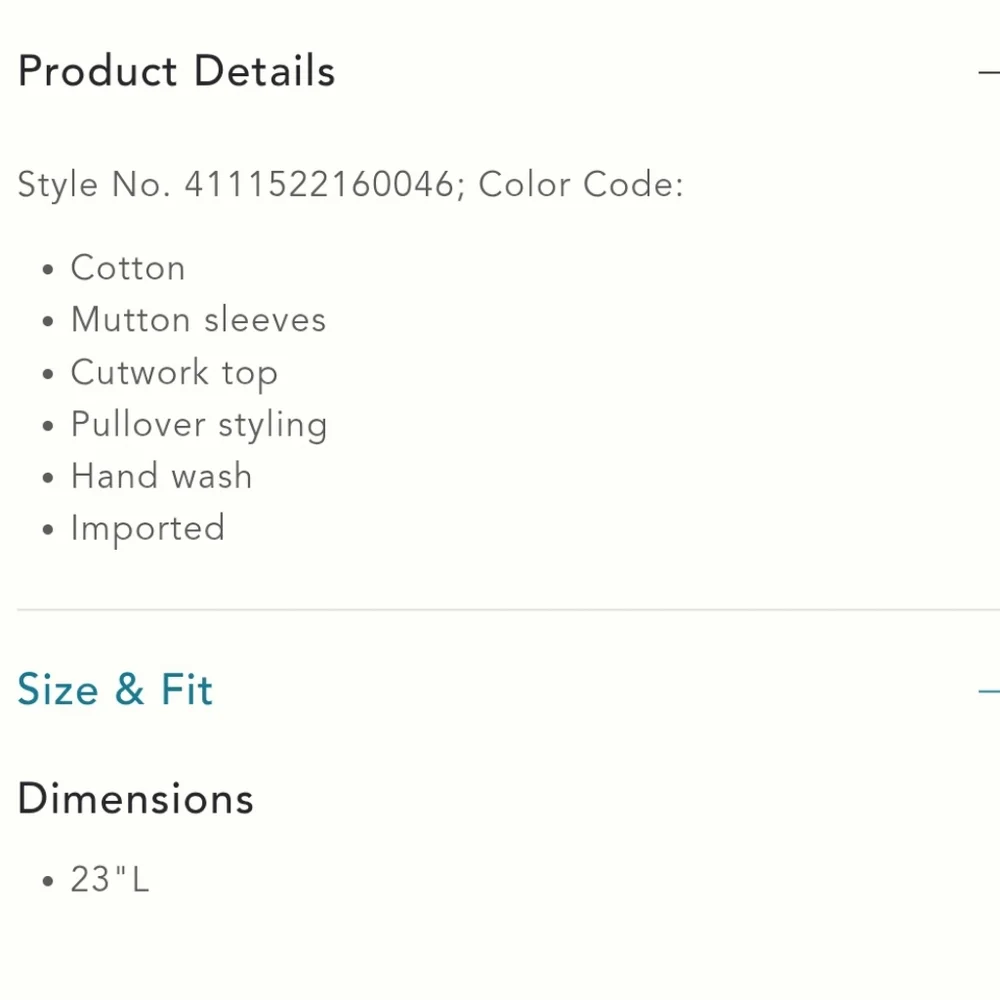
Task: Click the Product Details heading
Action: 176,72
